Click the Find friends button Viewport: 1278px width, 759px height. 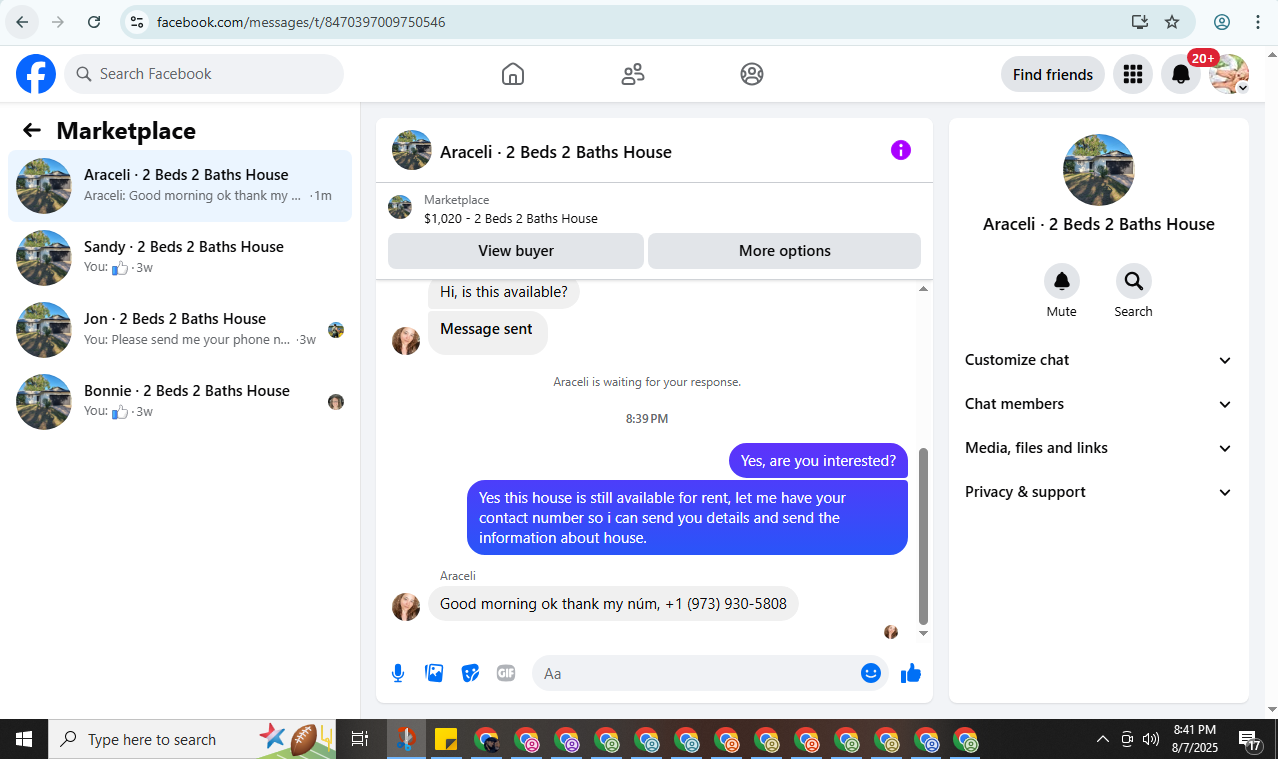[1053, 74]
